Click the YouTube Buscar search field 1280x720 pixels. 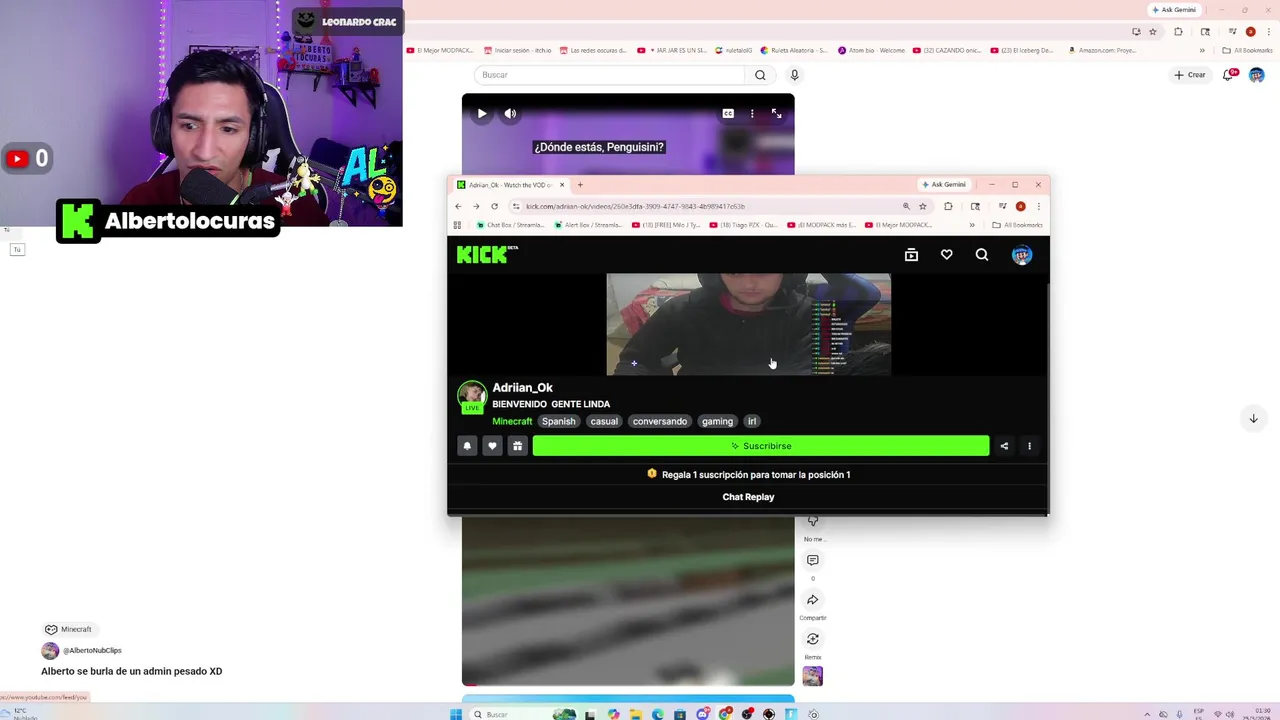[x=609, y=75]
